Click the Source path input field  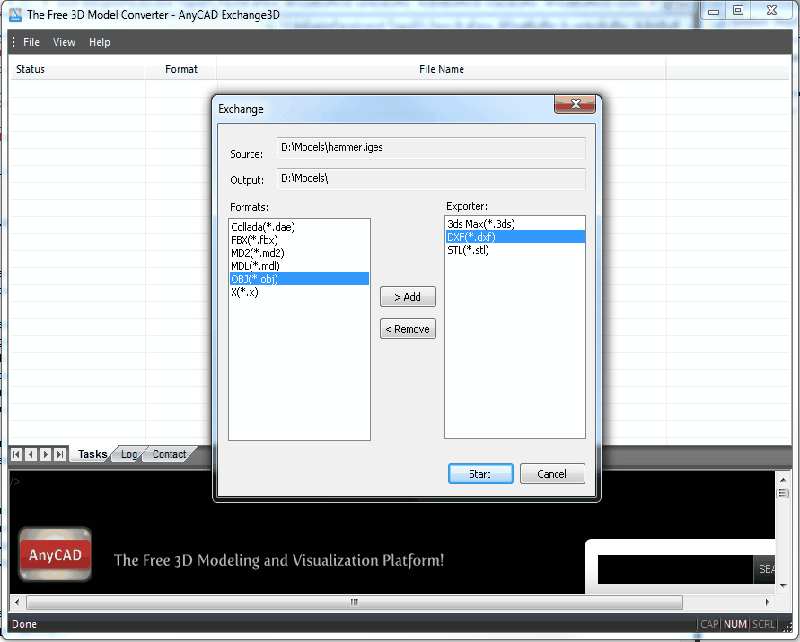coord(432,147)
